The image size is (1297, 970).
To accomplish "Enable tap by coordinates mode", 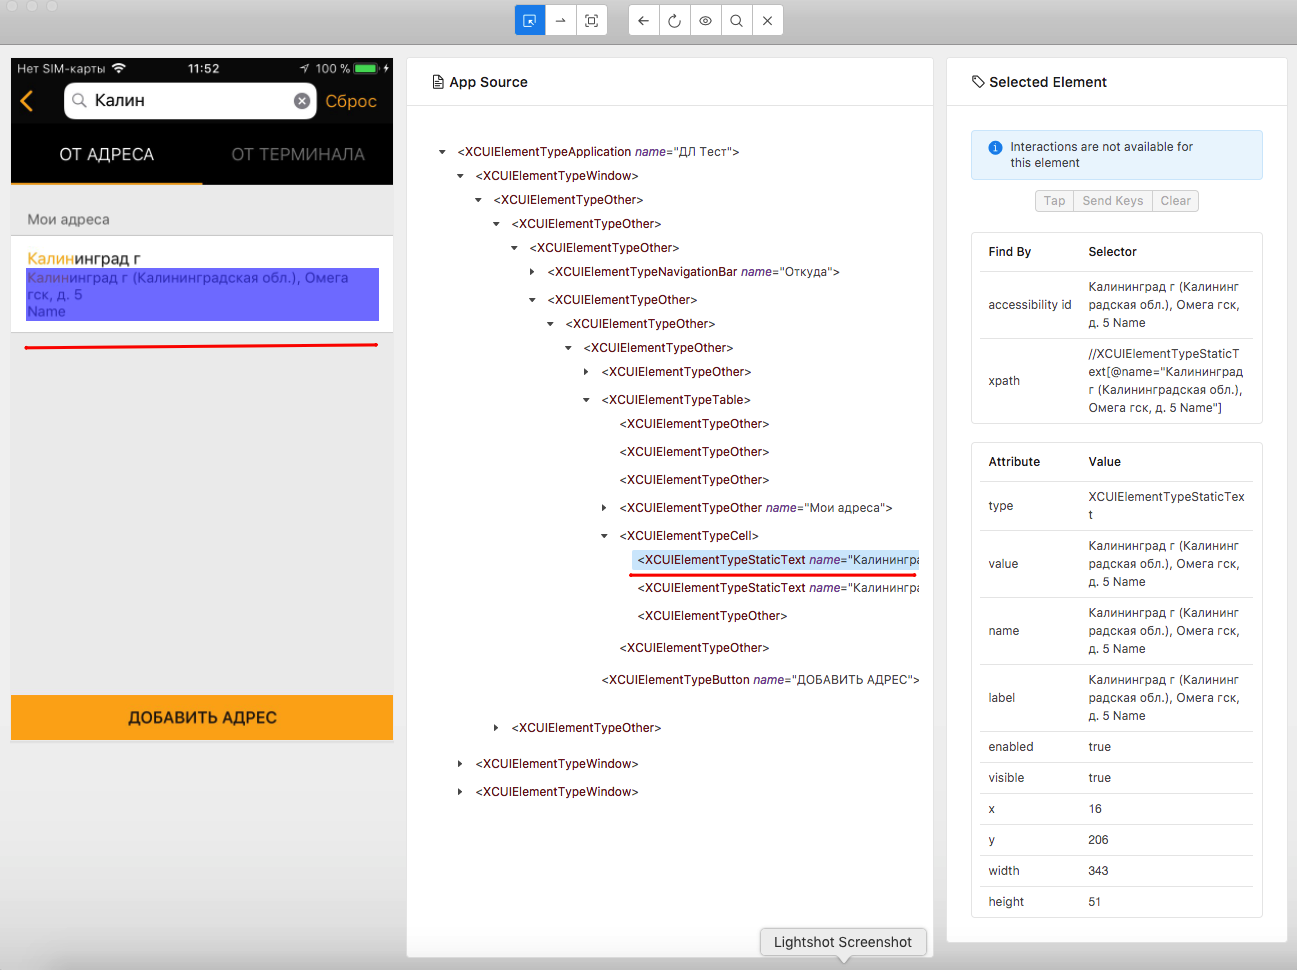I will pyautogui.click(x=591, y=20).
